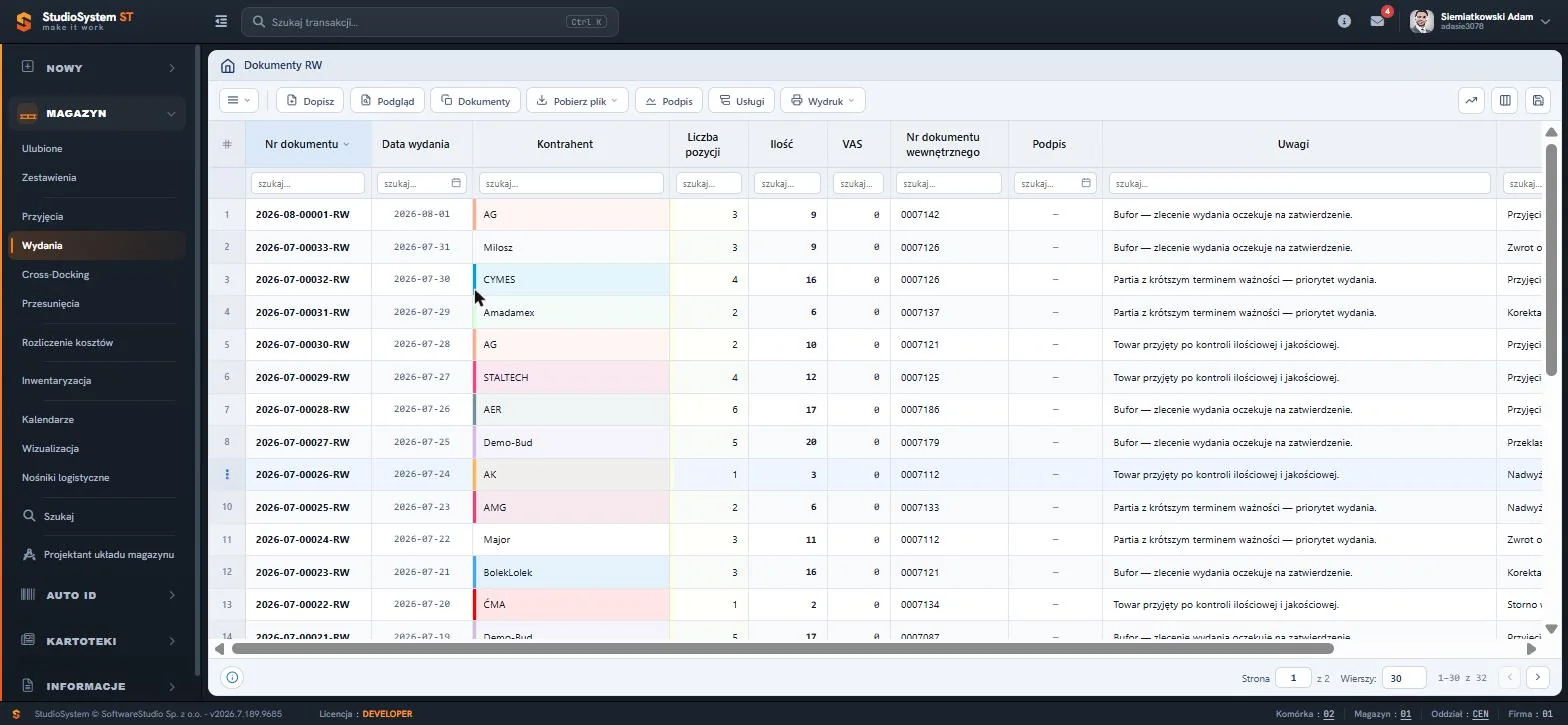Open the mail notifications envelope icon
The image size is (1568, 725).
coord(1377,21)
